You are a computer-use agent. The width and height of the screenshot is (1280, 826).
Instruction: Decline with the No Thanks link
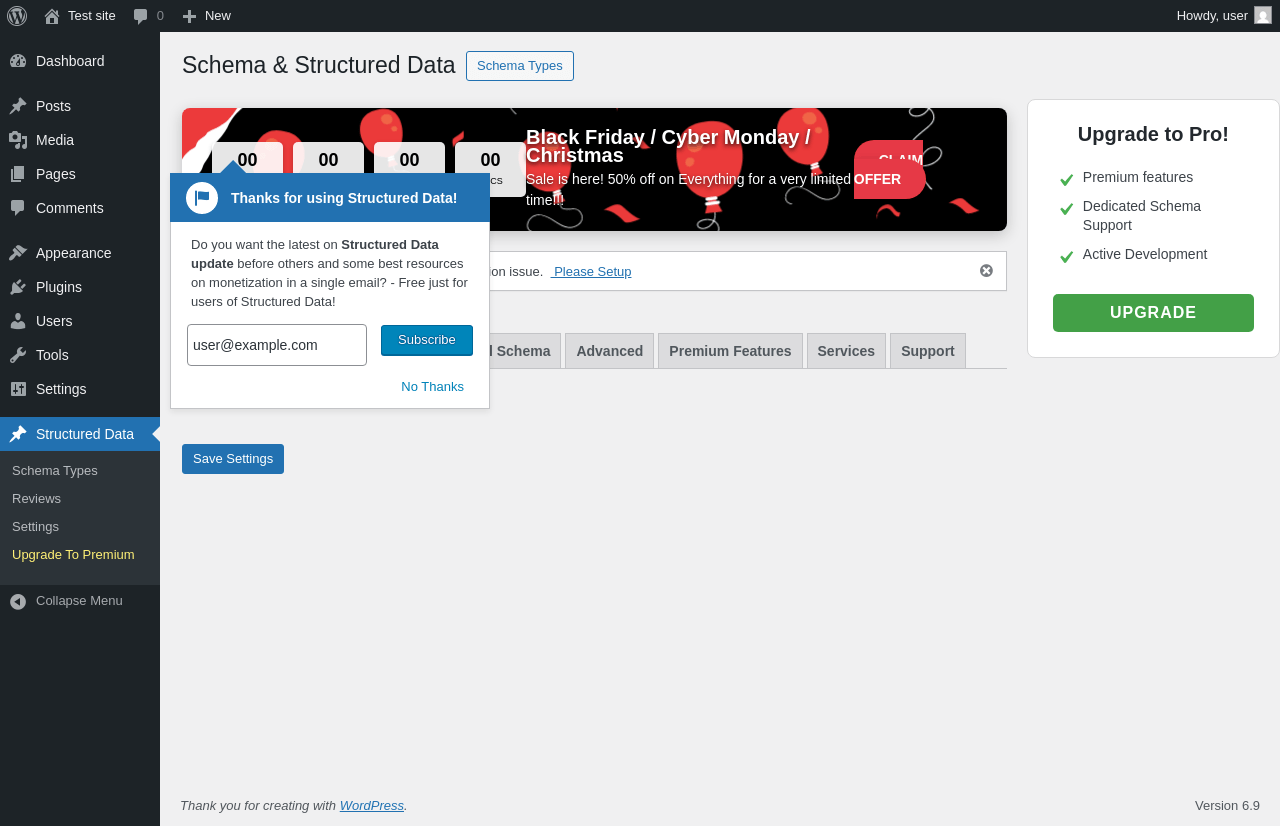[432, 387]
